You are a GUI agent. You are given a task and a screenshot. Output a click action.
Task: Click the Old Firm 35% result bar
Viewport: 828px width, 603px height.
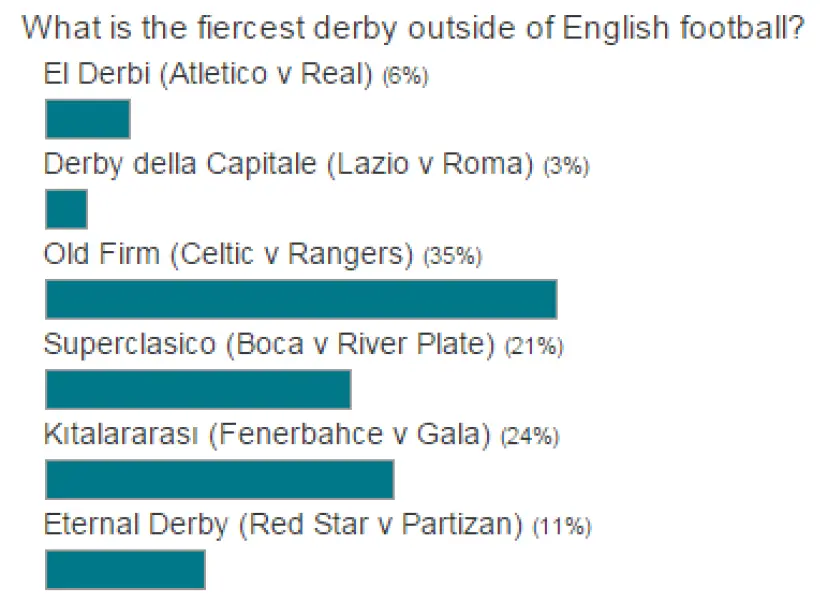click(x=301, y=299)
